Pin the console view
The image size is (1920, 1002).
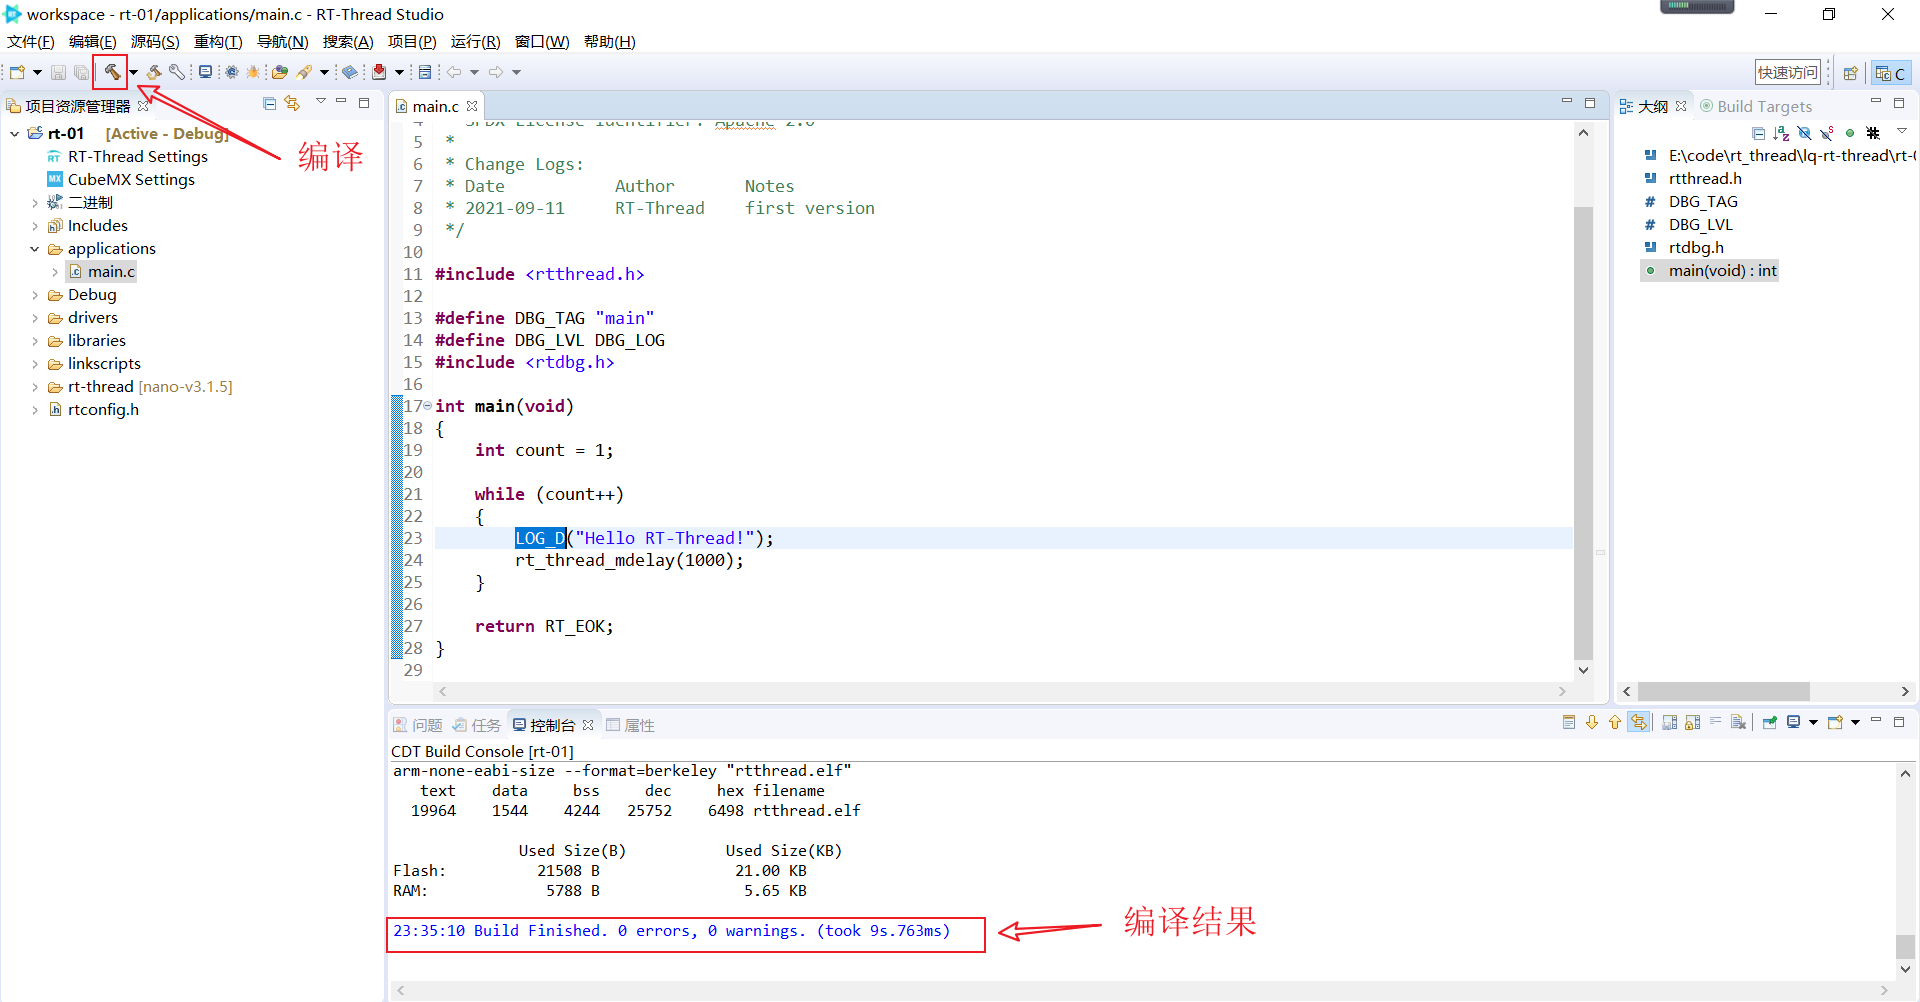(x=1770, y=722)
